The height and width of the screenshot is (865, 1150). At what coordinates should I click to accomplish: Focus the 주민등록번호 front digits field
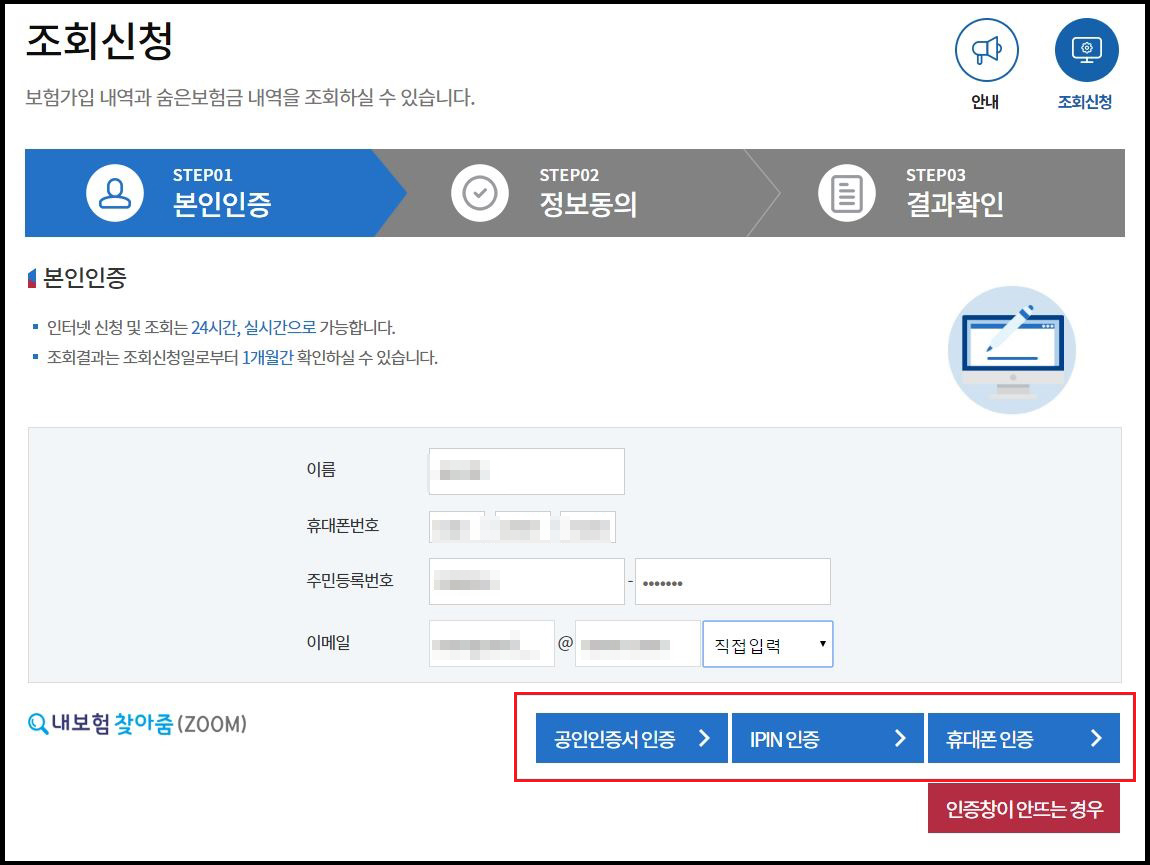(527, 581)
